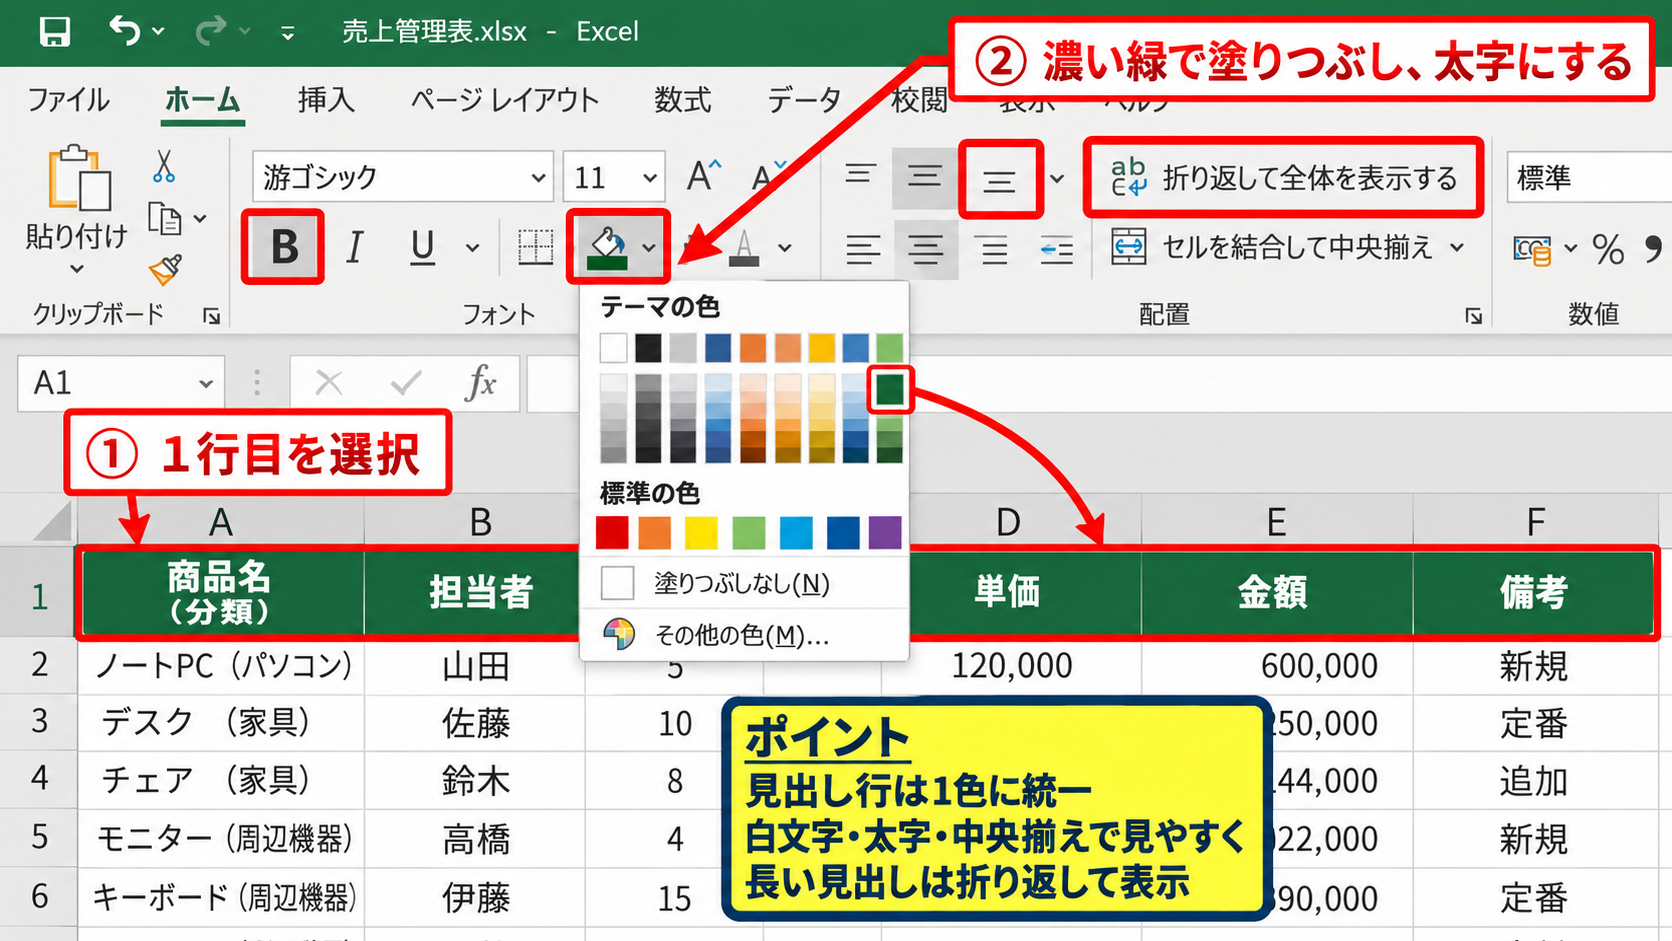Click the Save icon in title bar
Image resolution: width=1672 pixels, height=941 pixels.
(x=54, y=31)
